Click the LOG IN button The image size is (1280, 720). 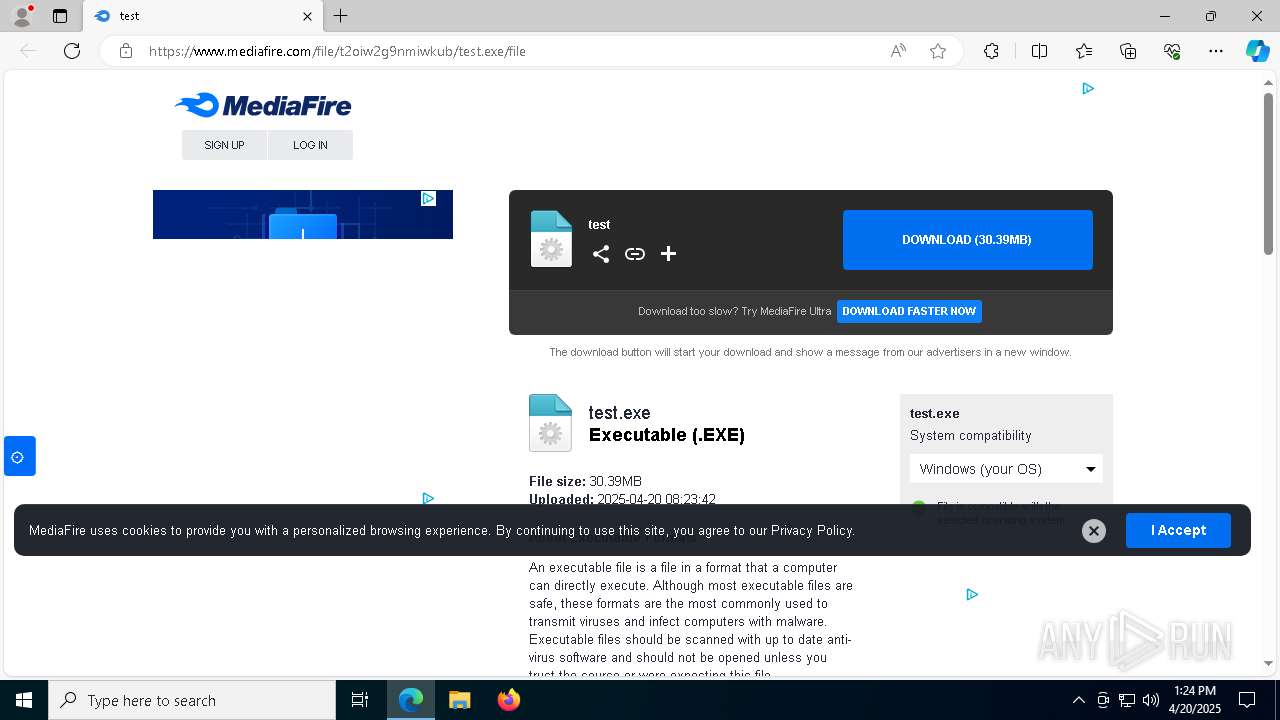310,145
